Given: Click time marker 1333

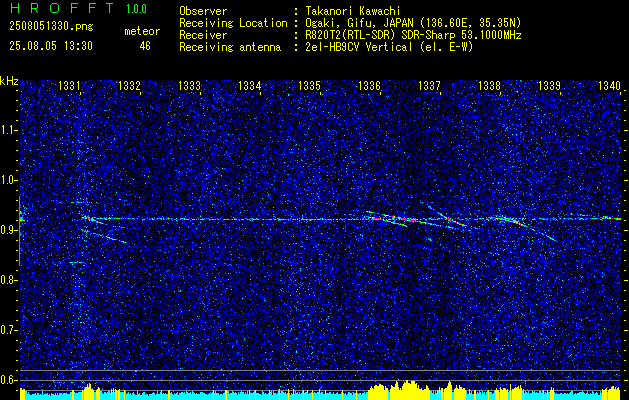Looking at the screenshot, I should pyautogui.click(x=189, y=85).
